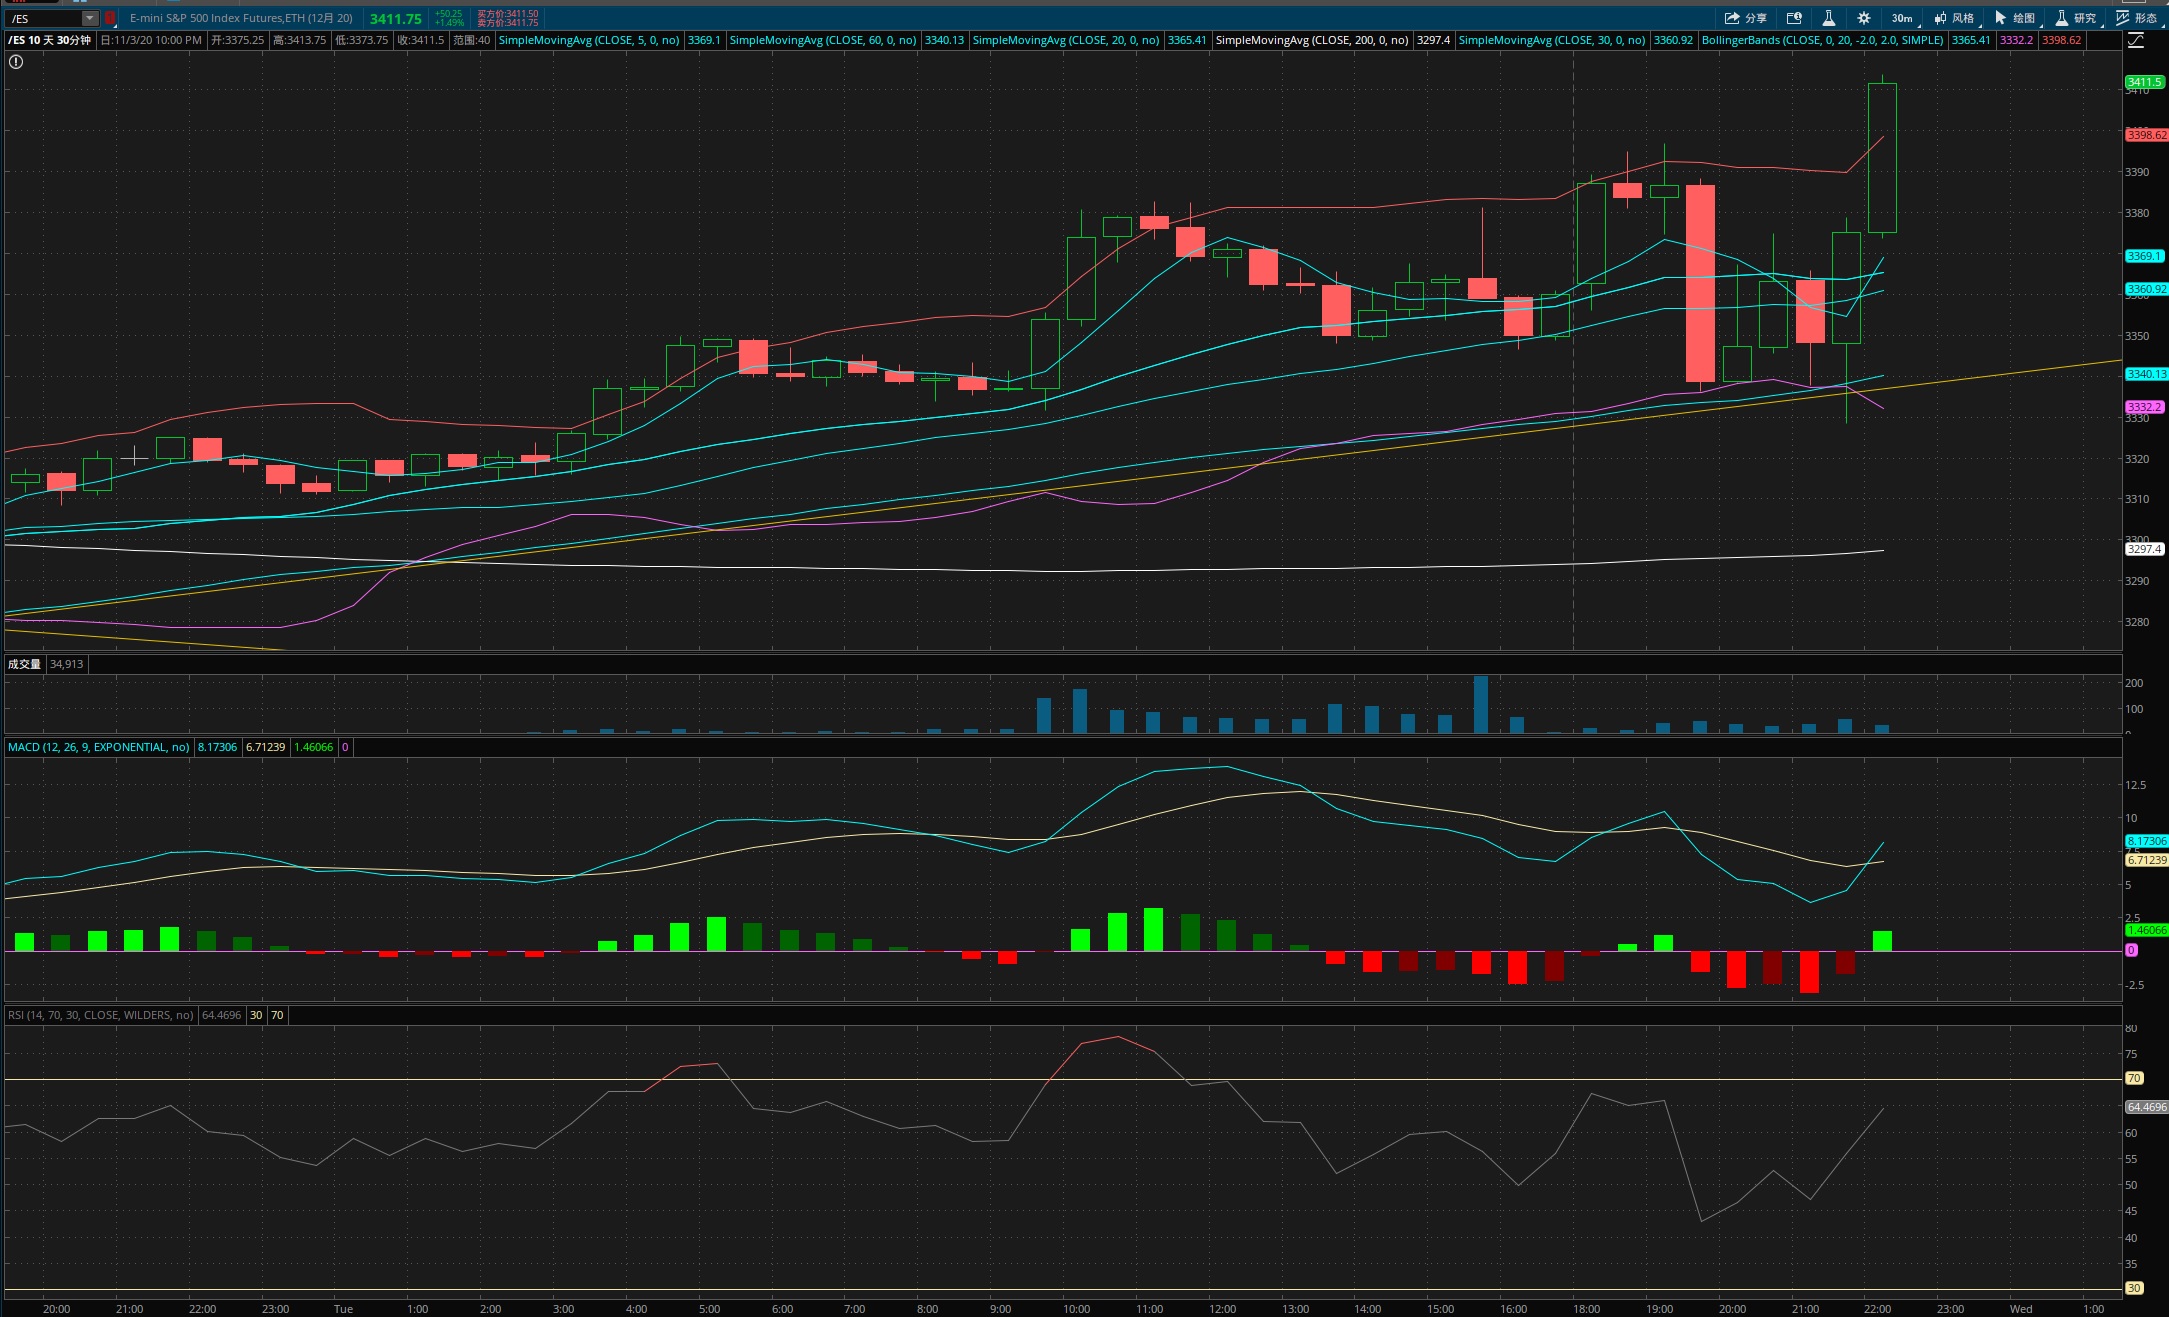Click the 'Tue' label on time axis
Screen dimensions: 2169x1317
point(343,1309)
